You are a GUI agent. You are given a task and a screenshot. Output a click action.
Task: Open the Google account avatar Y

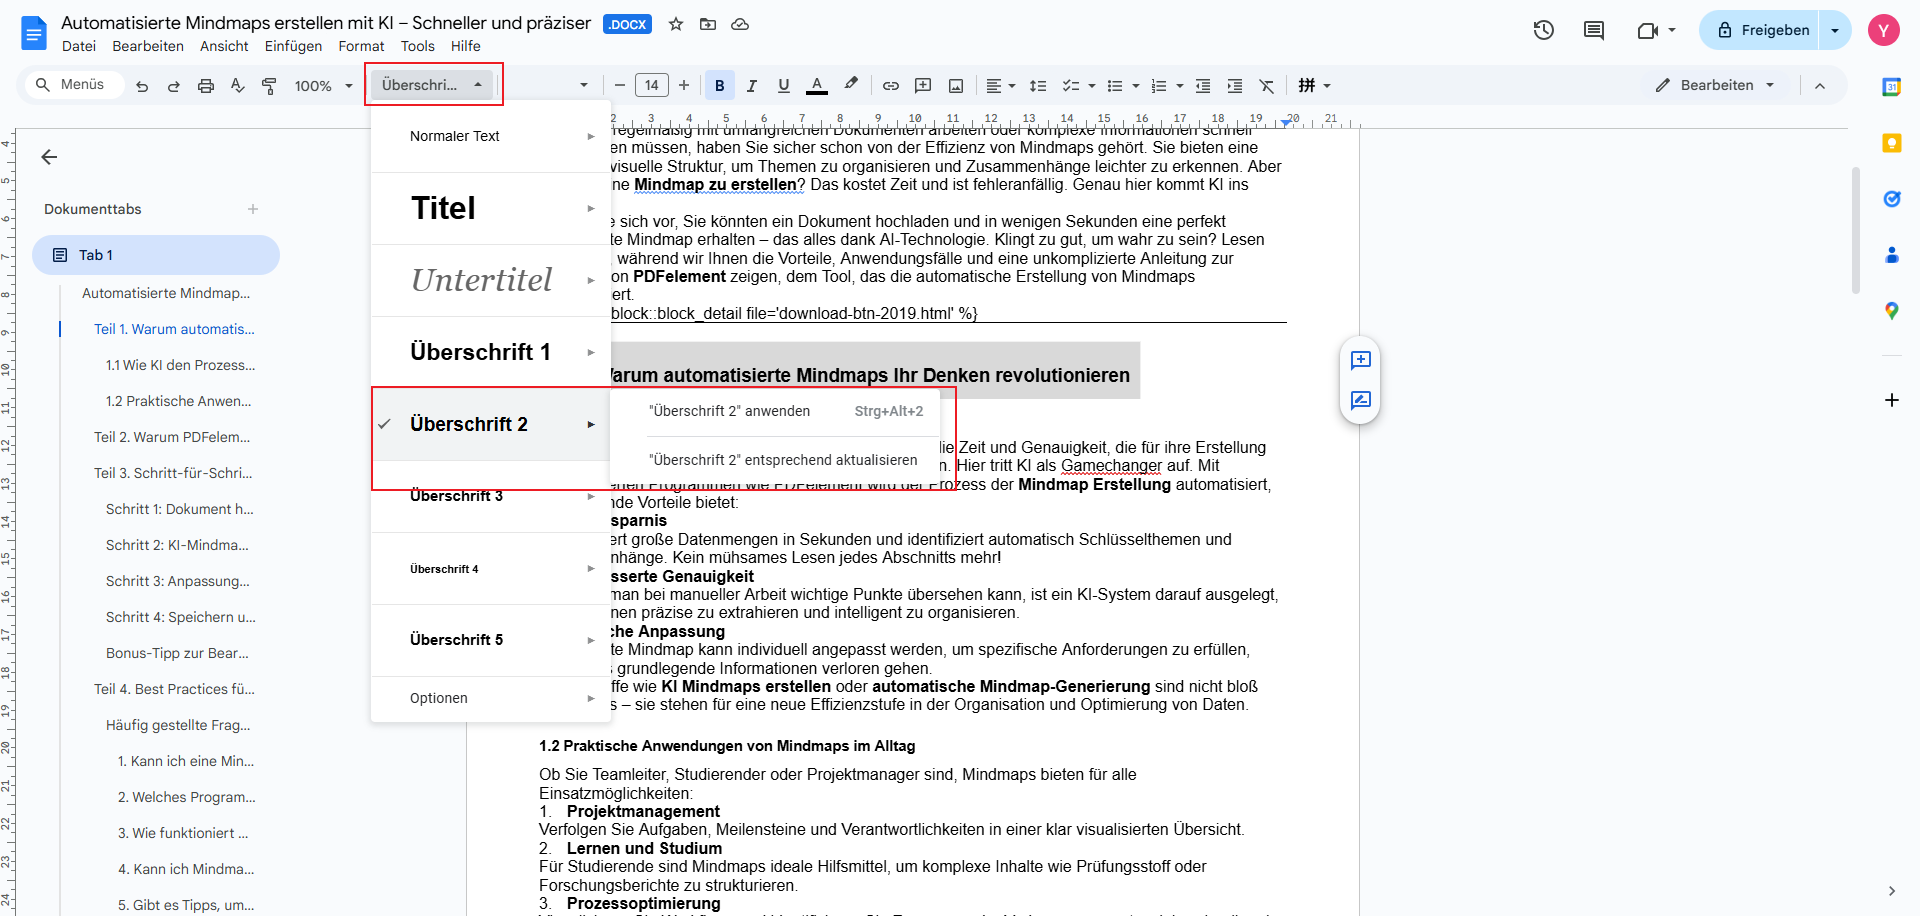(1884, 30)
